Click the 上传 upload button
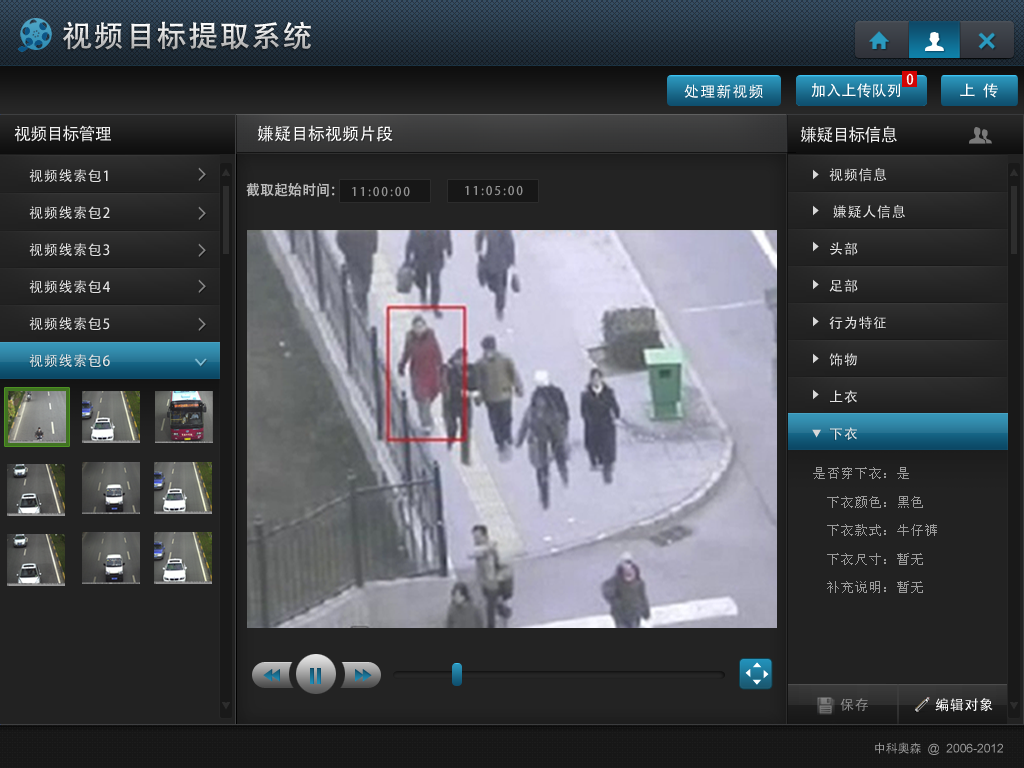Screen dimensions: 1024x768 [978, 91]
